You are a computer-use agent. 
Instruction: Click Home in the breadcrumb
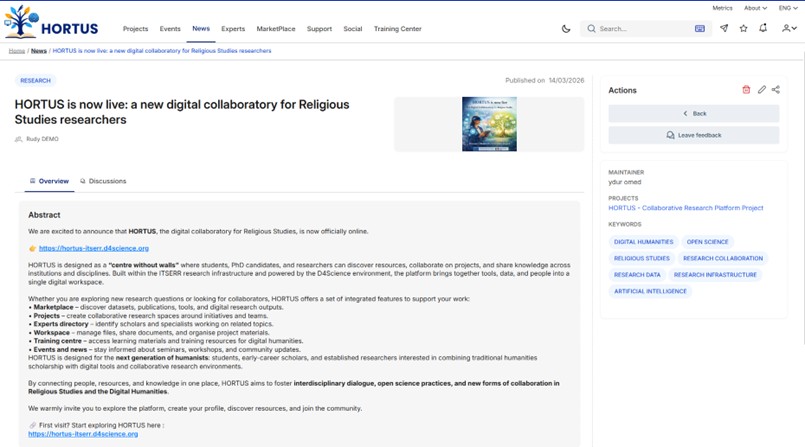[16, 51]
